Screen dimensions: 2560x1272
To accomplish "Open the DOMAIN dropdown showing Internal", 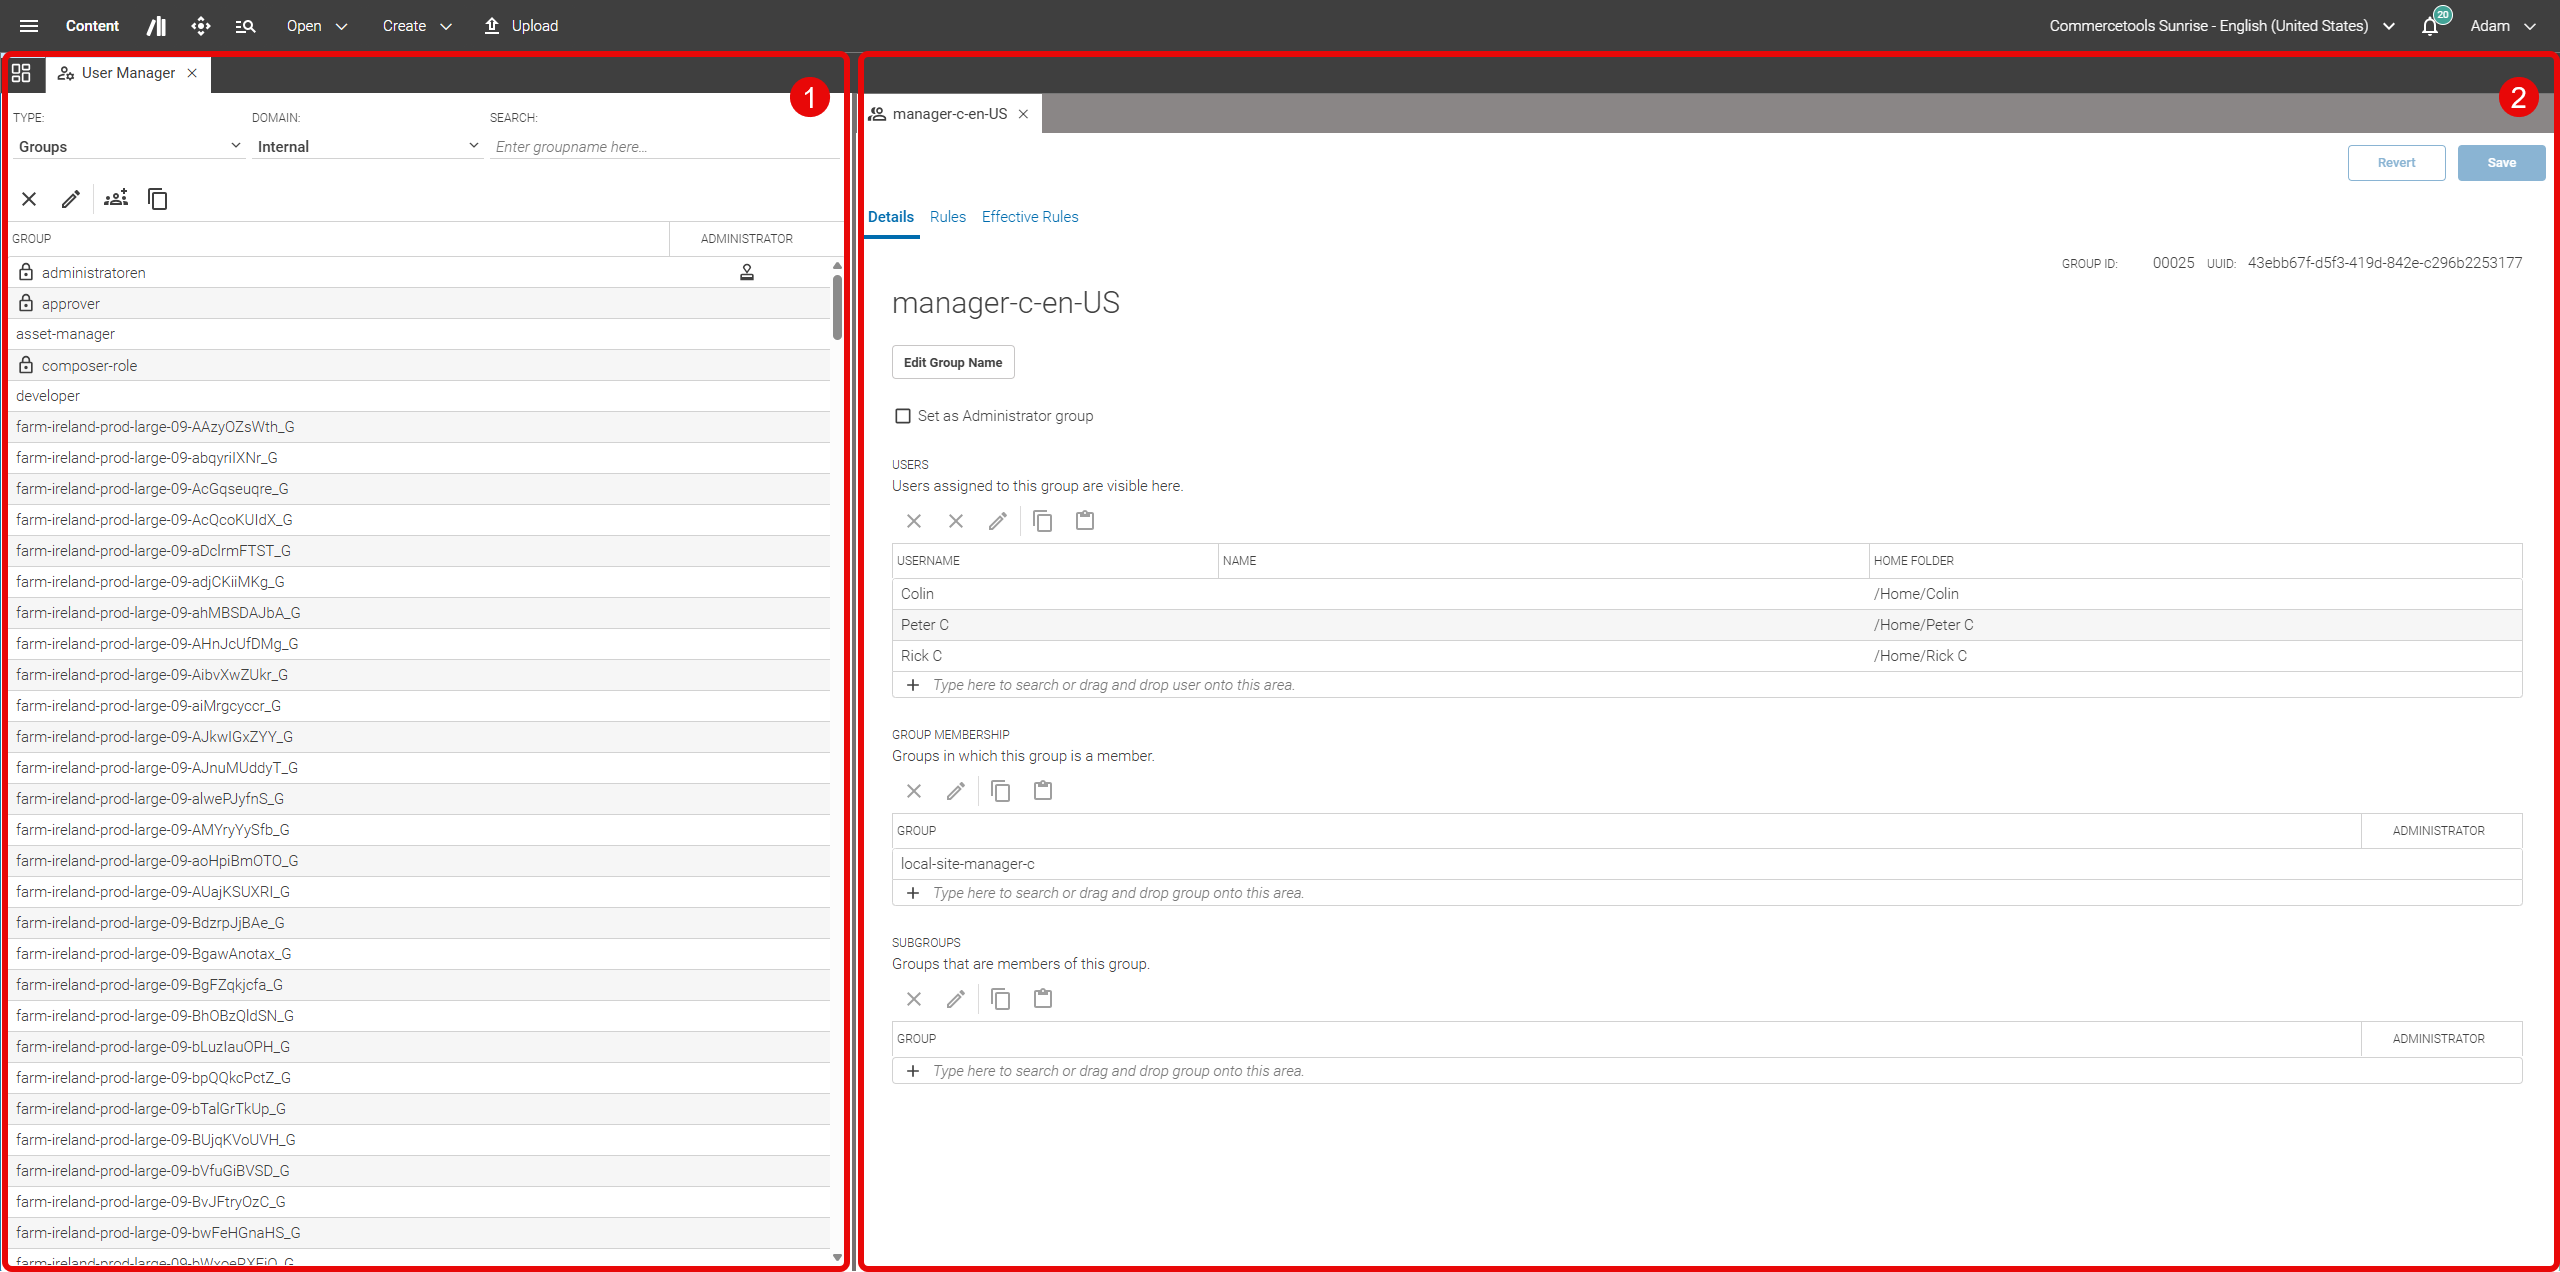I will pos(366,146).
